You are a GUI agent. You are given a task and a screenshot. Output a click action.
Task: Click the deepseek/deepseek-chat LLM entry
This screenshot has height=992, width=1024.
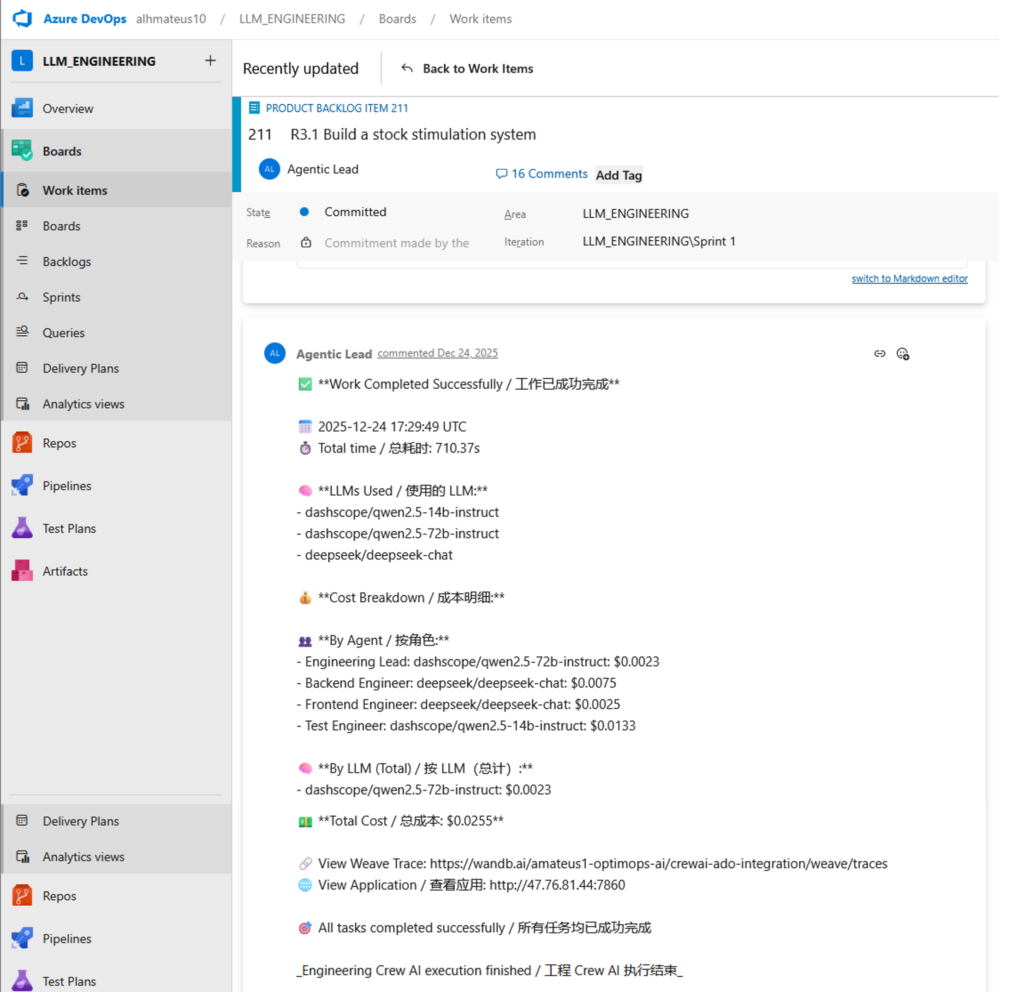coord(375,554)
